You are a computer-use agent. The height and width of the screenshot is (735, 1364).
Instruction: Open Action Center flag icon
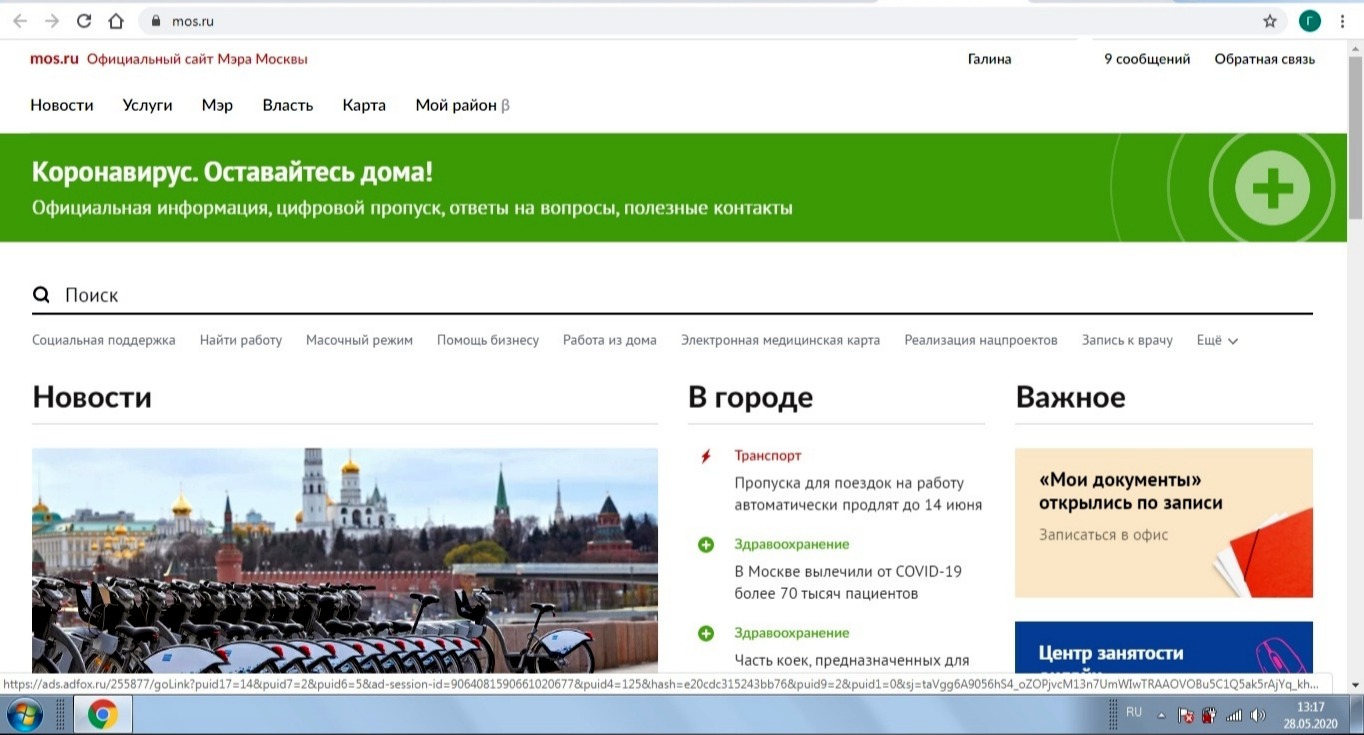[x=1185, y=715]
